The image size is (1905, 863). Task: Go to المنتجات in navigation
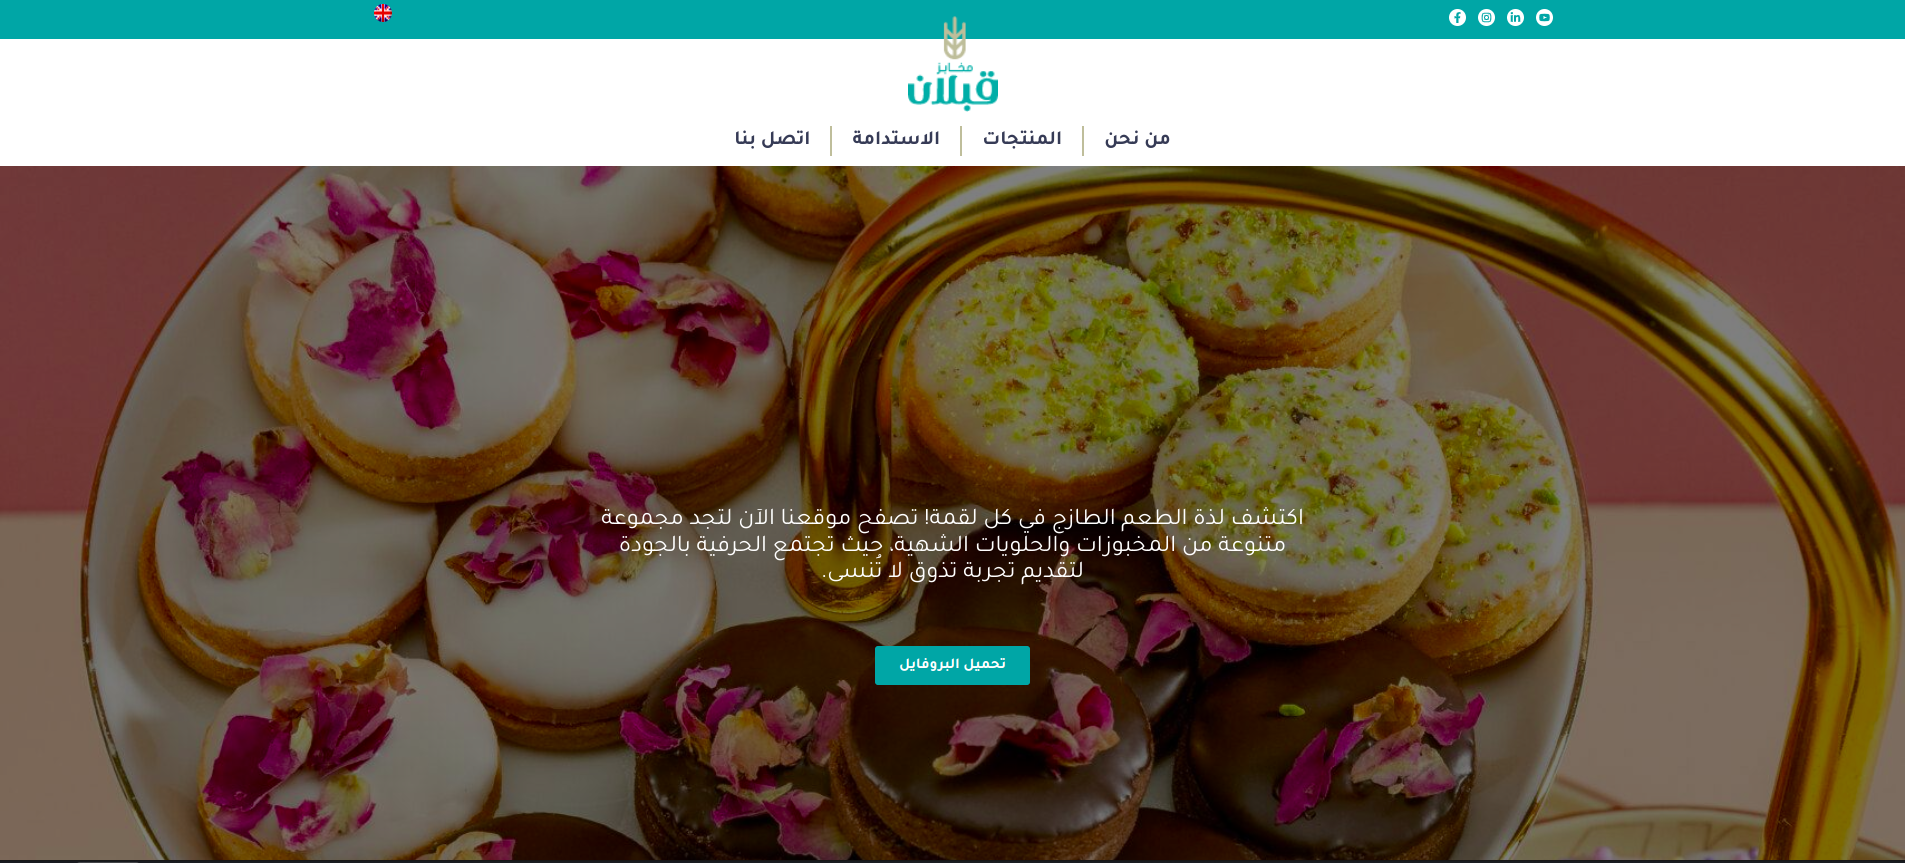click(1022, 139)
